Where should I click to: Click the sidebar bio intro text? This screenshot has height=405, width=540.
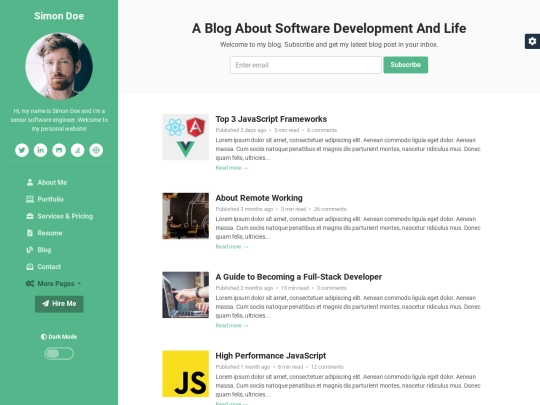tap(59, 120)
